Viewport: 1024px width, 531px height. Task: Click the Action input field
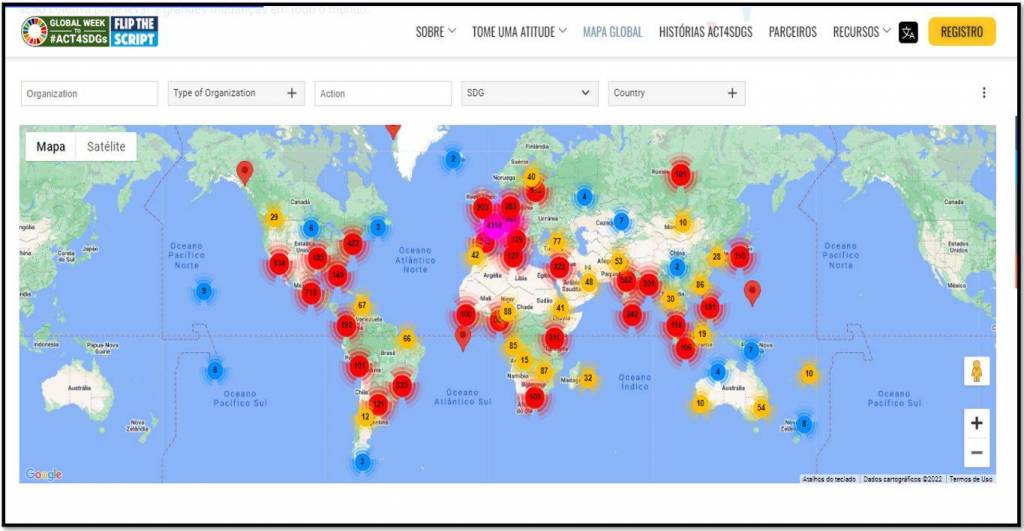tap(382, 94)
